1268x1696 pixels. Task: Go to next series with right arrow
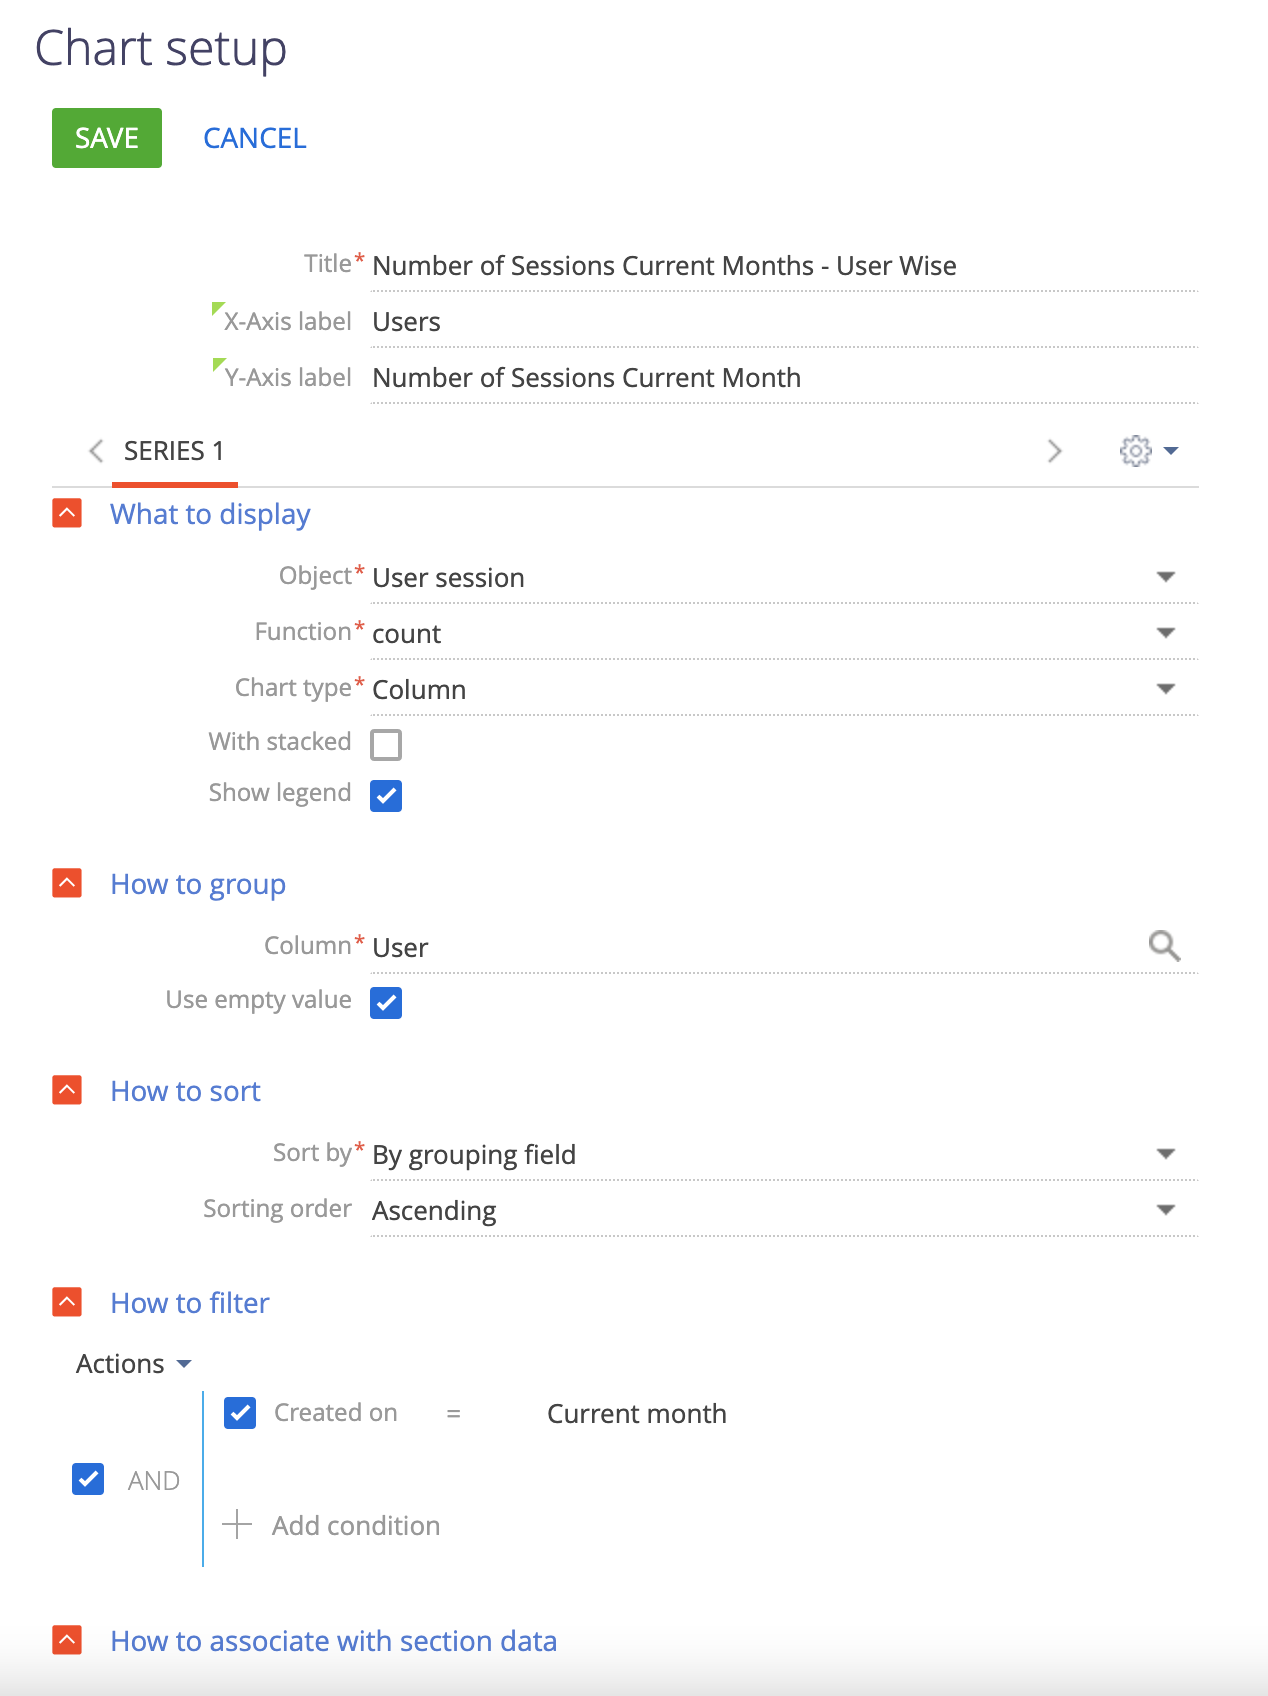point(1054,451)
